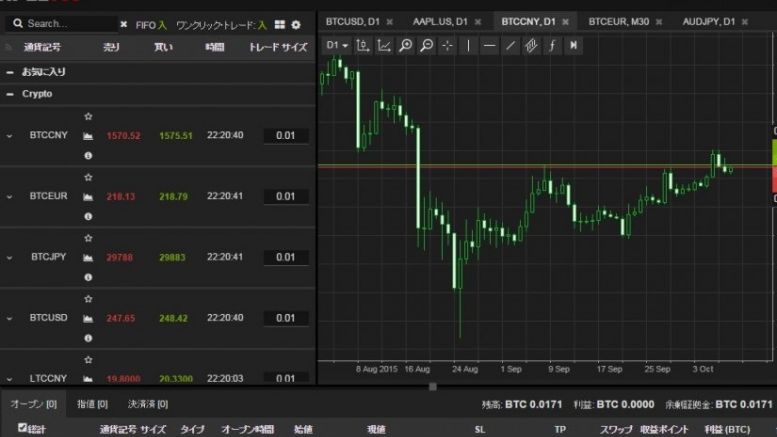This screenshot has width=777, height=437.
Task: Click BTCUSD buy price 248.42
Action: (x=173, y=319)
